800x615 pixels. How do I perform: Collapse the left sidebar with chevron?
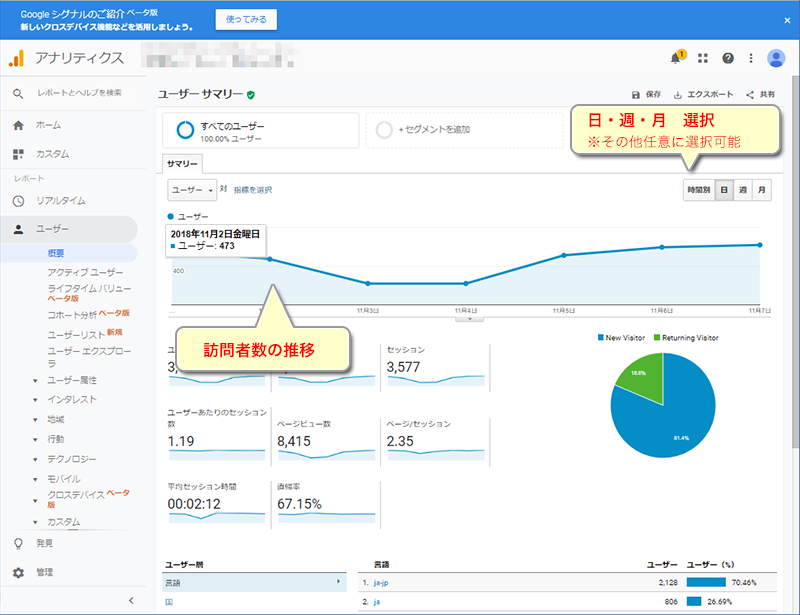coord(131,600)
